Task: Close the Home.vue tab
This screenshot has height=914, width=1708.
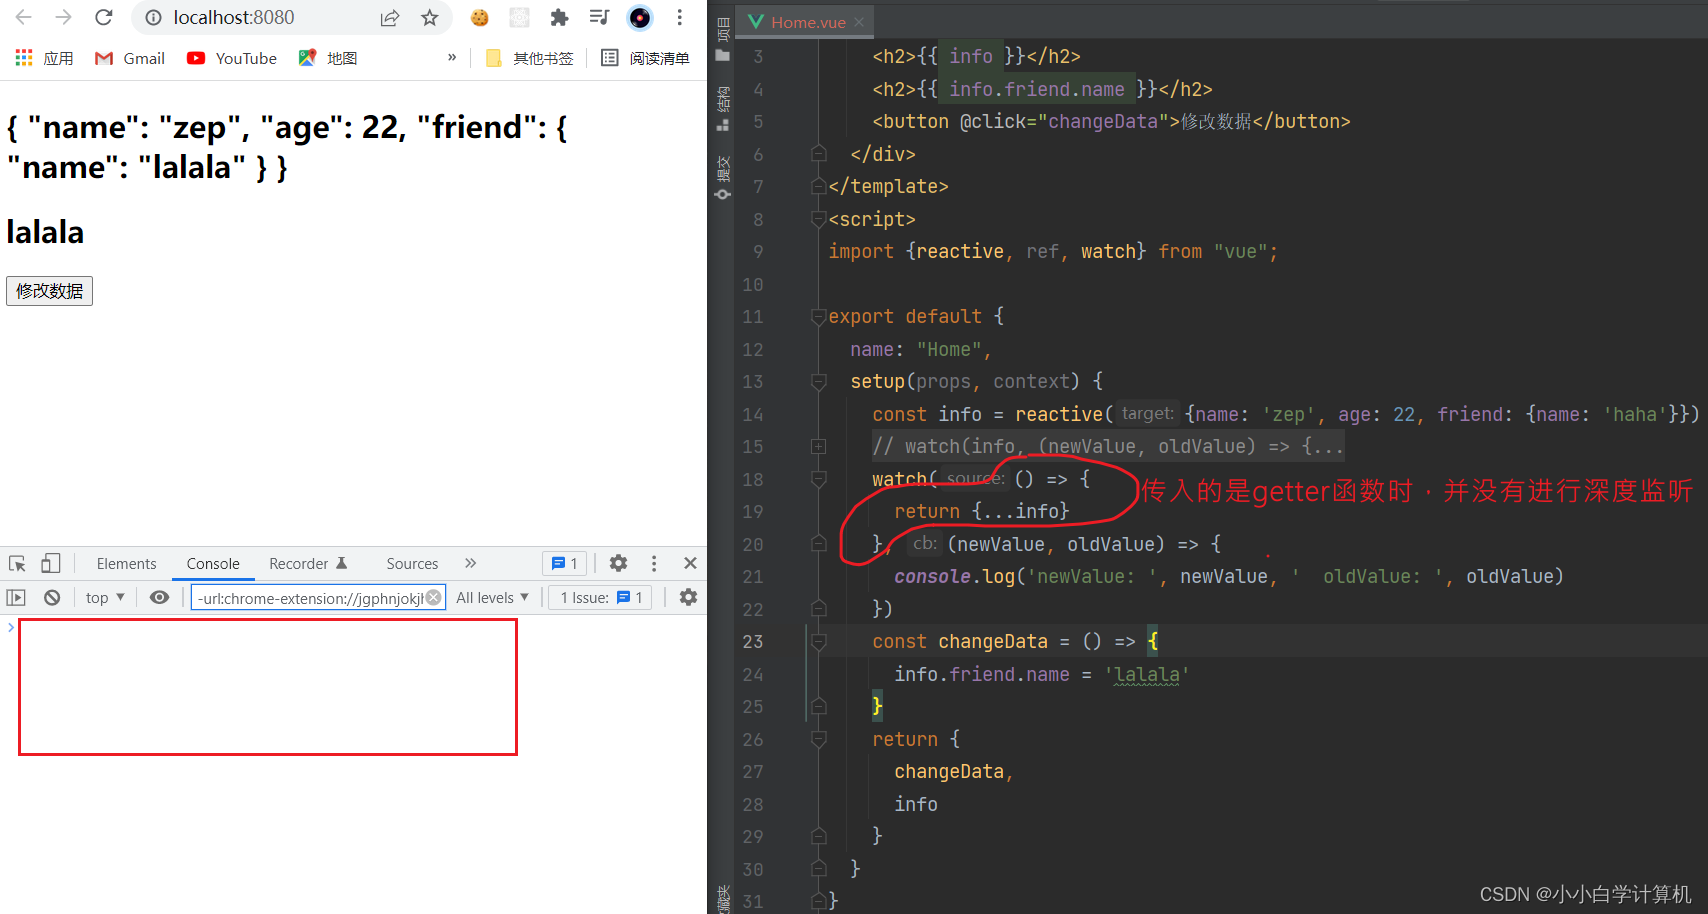Action: pos(859,22)
